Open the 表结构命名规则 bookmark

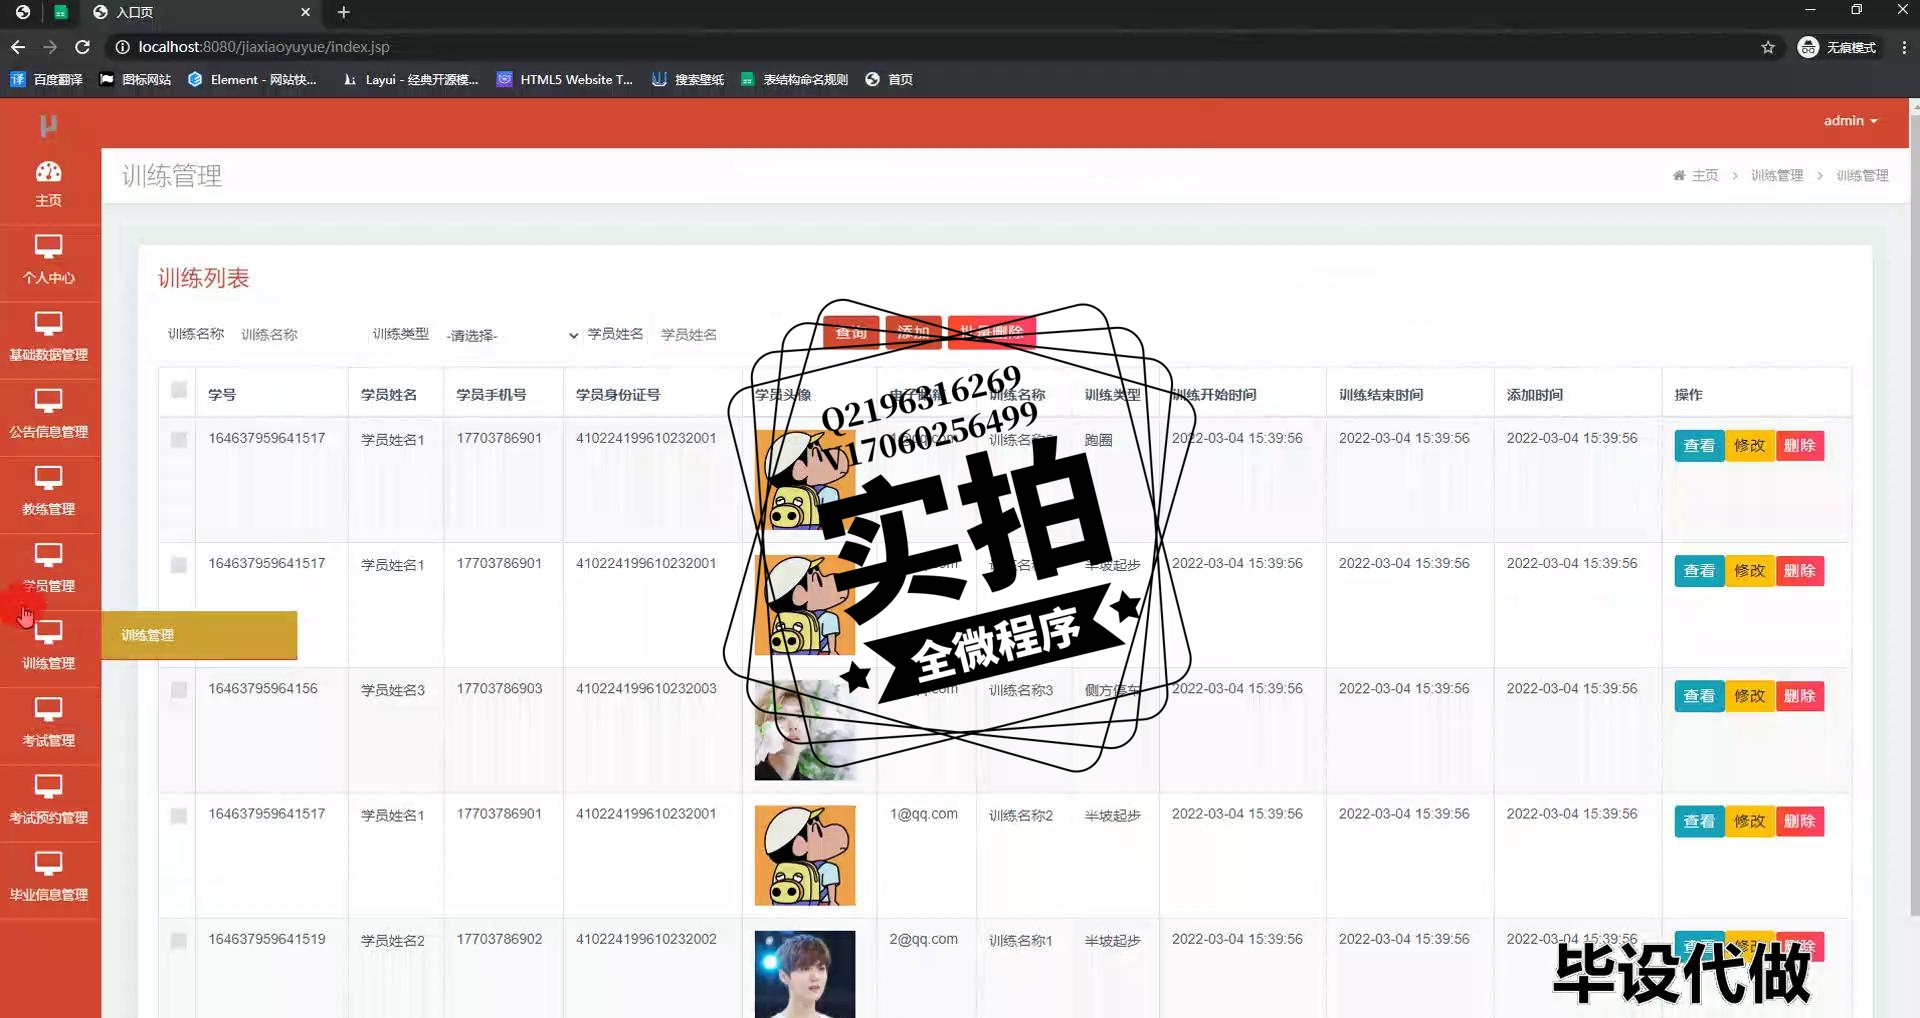794,79
